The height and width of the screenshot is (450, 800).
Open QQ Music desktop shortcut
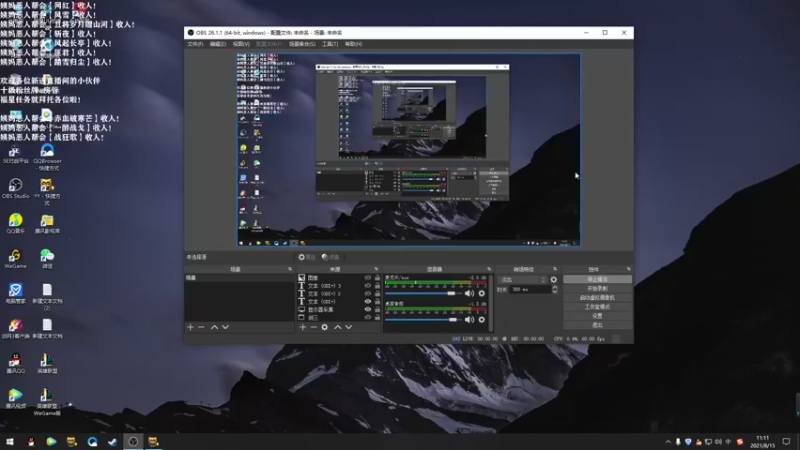point(15,223)
